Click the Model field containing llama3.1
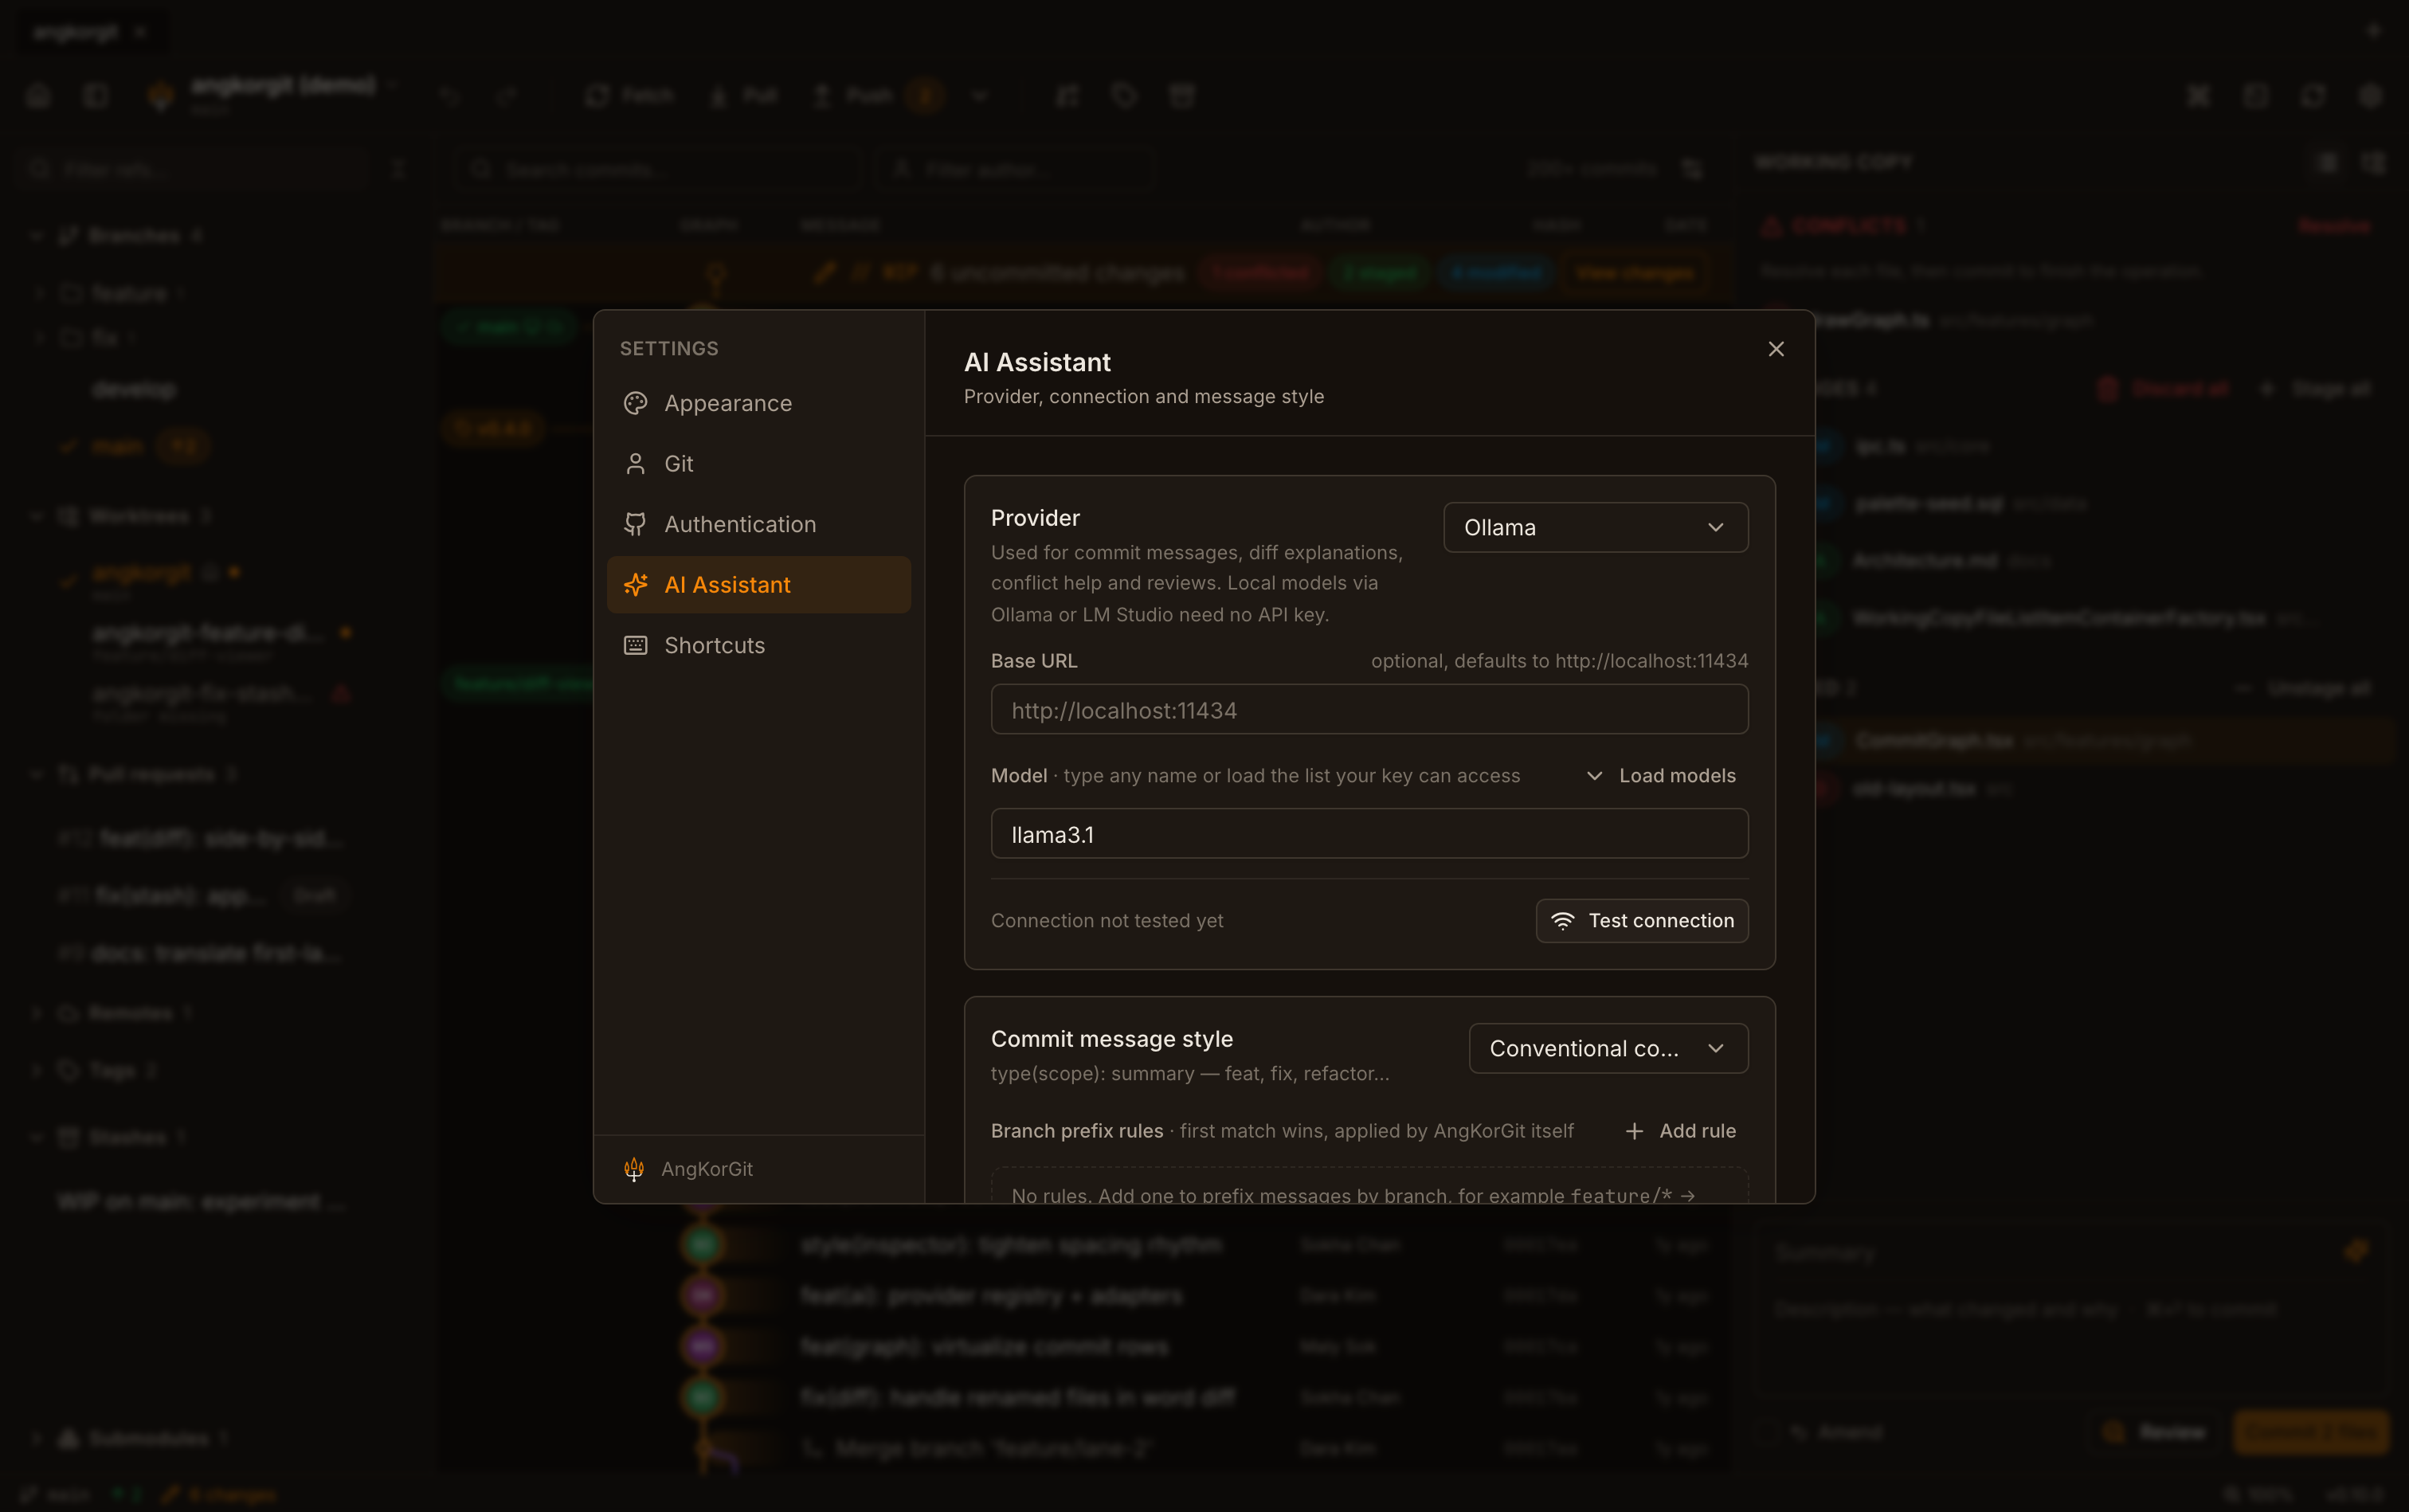The image size is (2409, 1512). (x=1369, y=834)
